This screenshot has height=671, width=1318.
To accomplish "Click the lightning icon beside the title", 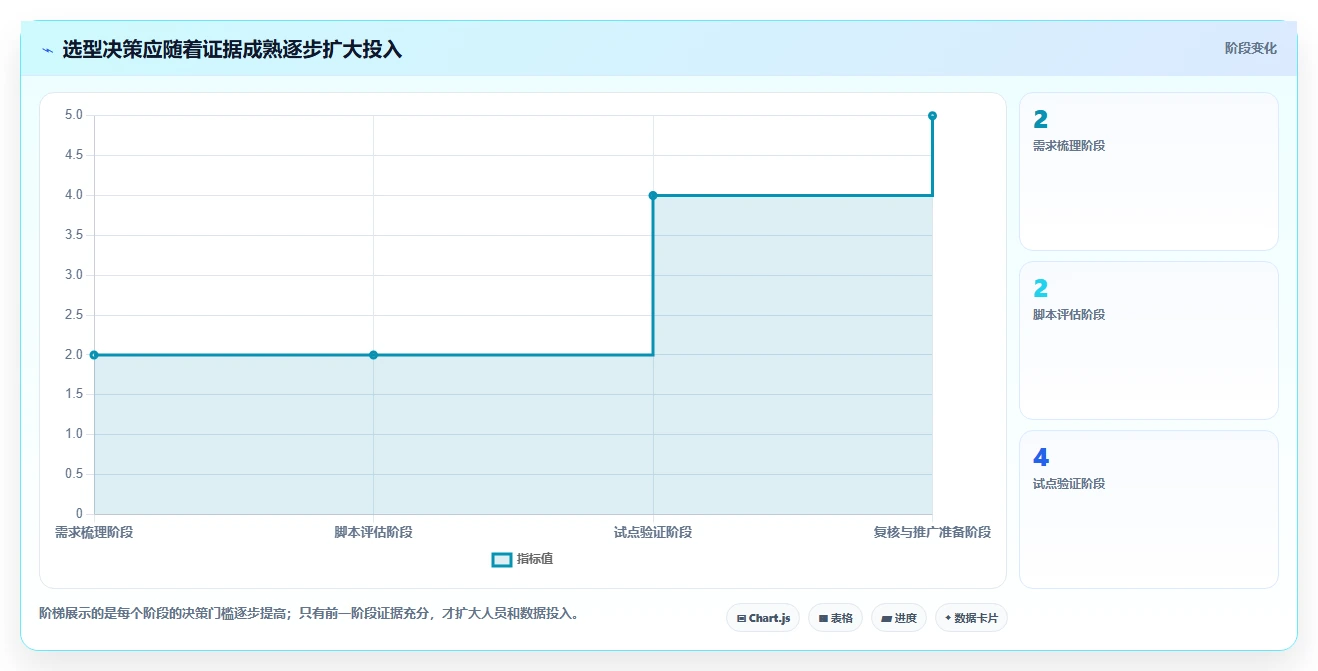I will 47,50.
